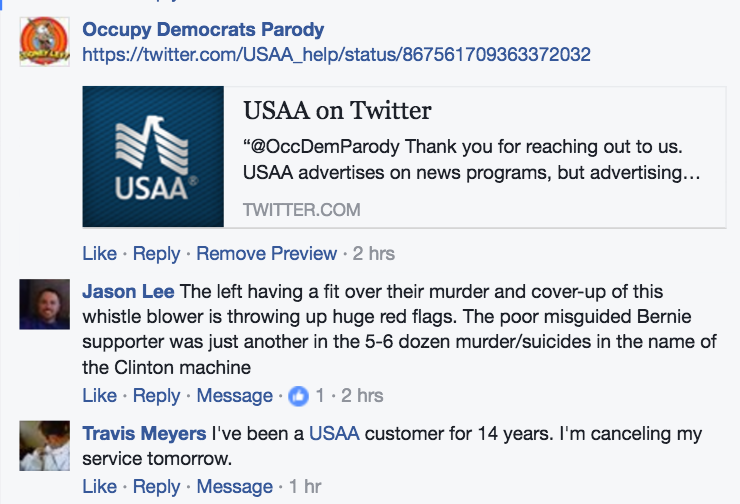Viewport: 740px width, 504px height.
Task: Reply to Jason Lee's comment
Action: coord(156,396)
